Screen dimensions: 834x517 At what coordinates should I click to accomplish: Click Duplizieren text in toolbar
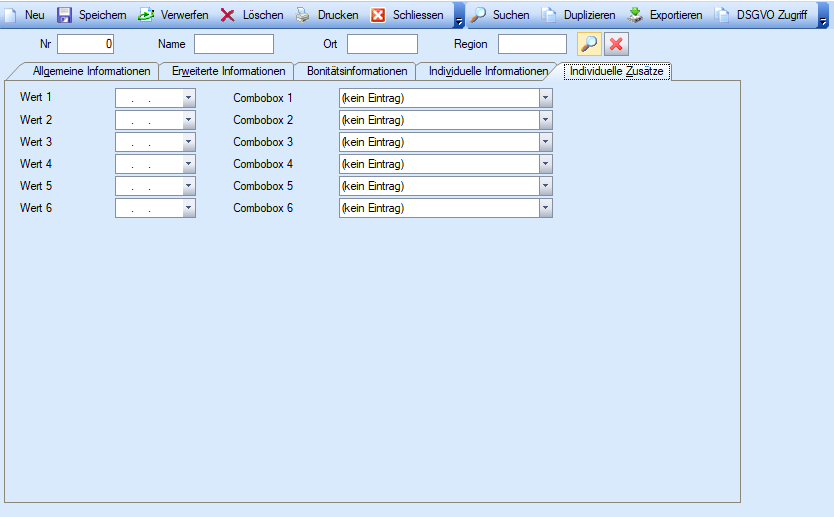(589, 15)
